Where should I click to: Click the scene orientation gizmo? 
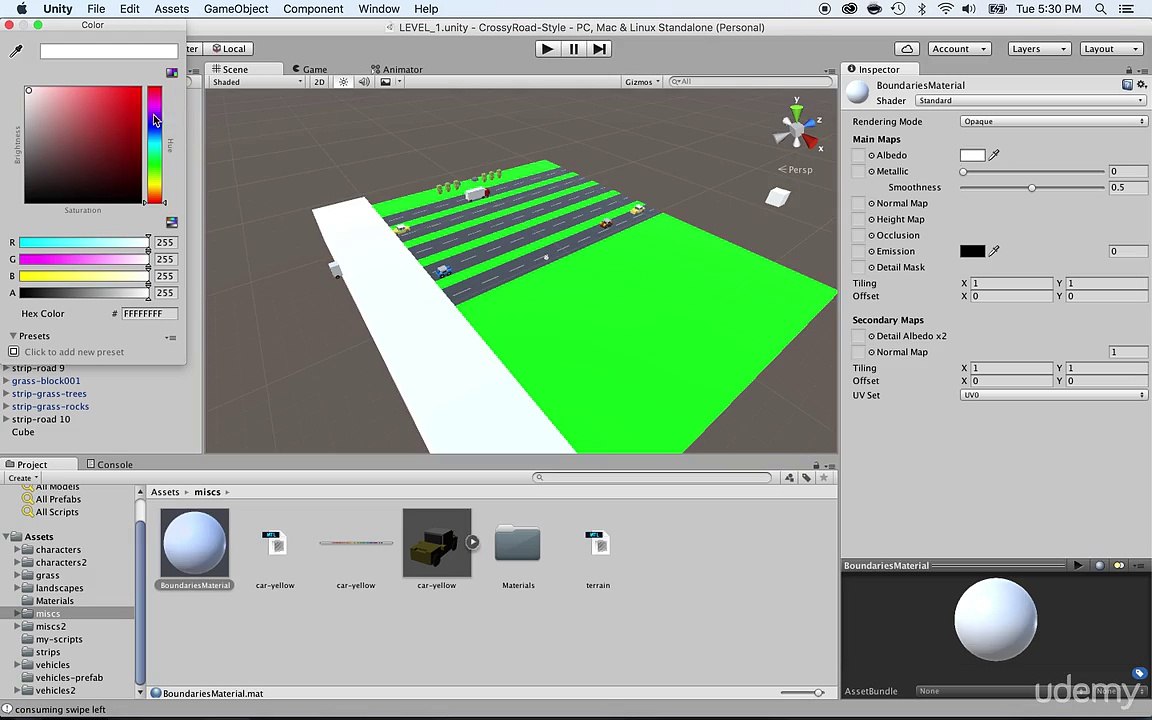796,129
